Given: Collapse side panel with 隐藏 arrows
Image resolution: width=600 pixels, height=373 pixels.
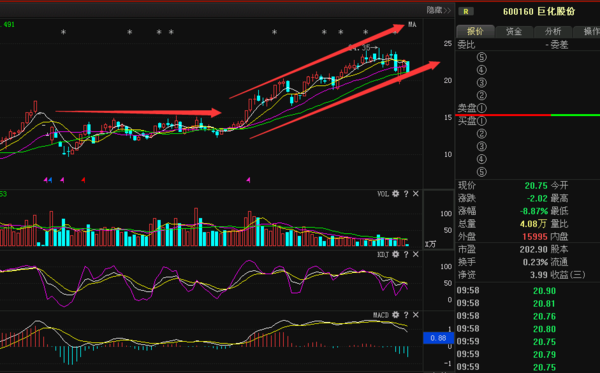Looking at the screenshot, I should pos(439,10).
